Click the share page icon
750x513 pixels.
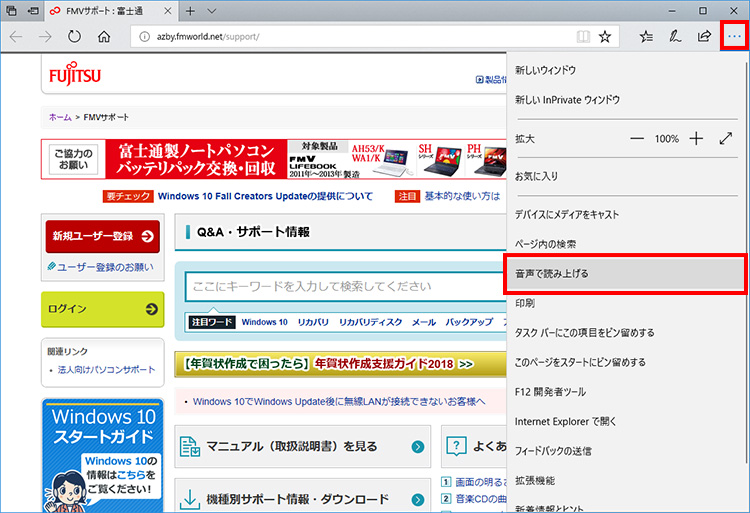coord(704,37)
